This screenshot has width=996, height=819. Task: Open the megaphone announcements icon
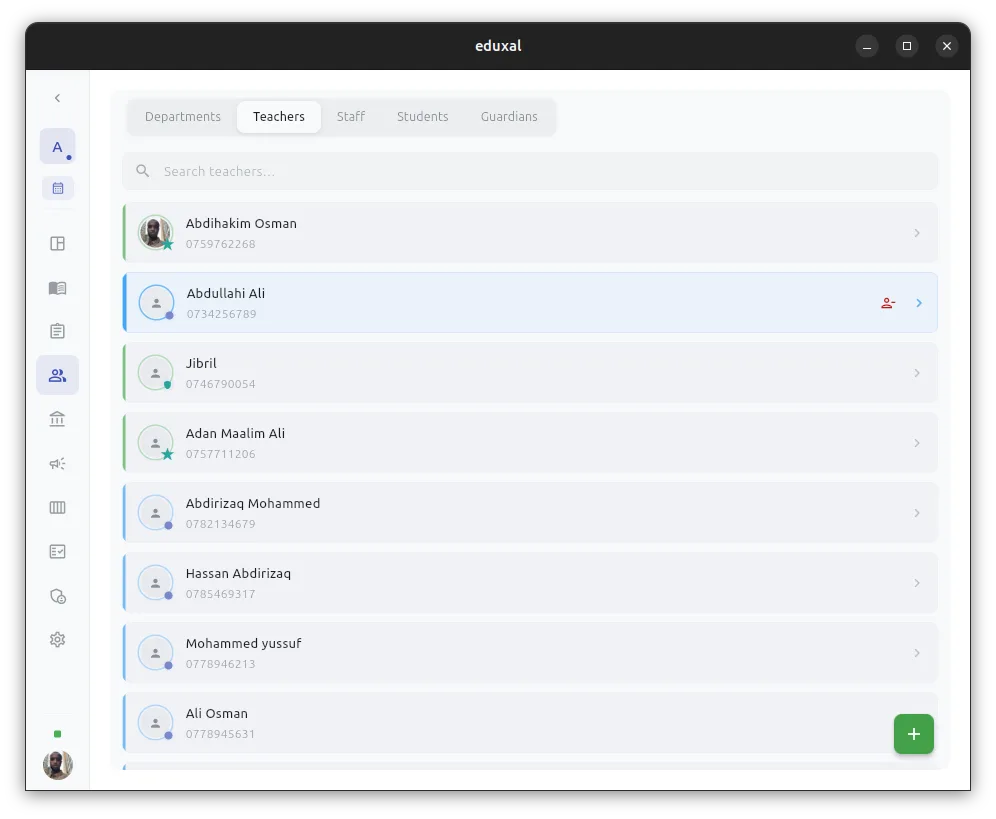point(57,463)
